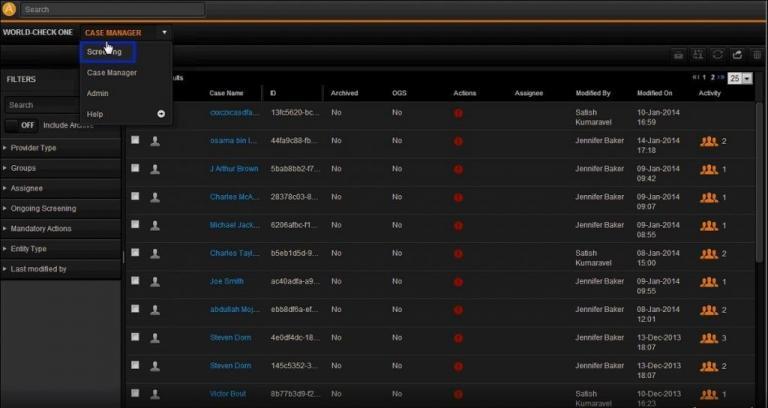Screen dimensions: 768x408
Task: Click the refresh icon in toolbar
Action: [x=717, y=55]
